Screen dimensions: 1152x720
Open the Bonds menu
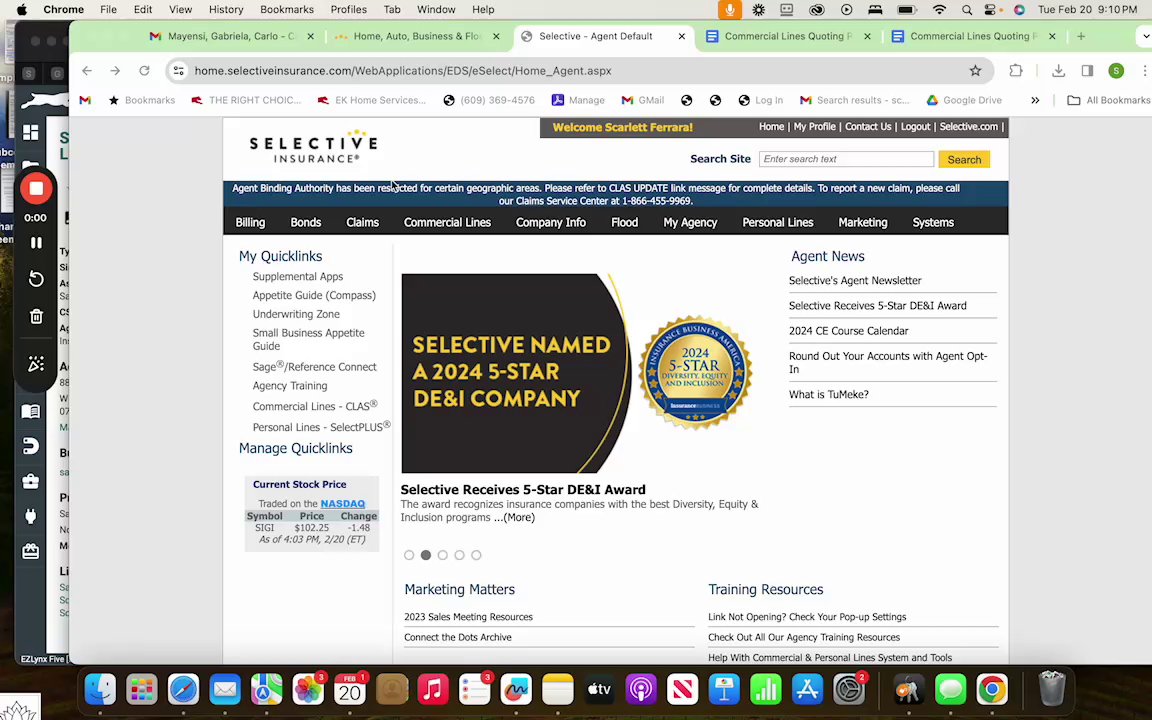click(306, 222)
